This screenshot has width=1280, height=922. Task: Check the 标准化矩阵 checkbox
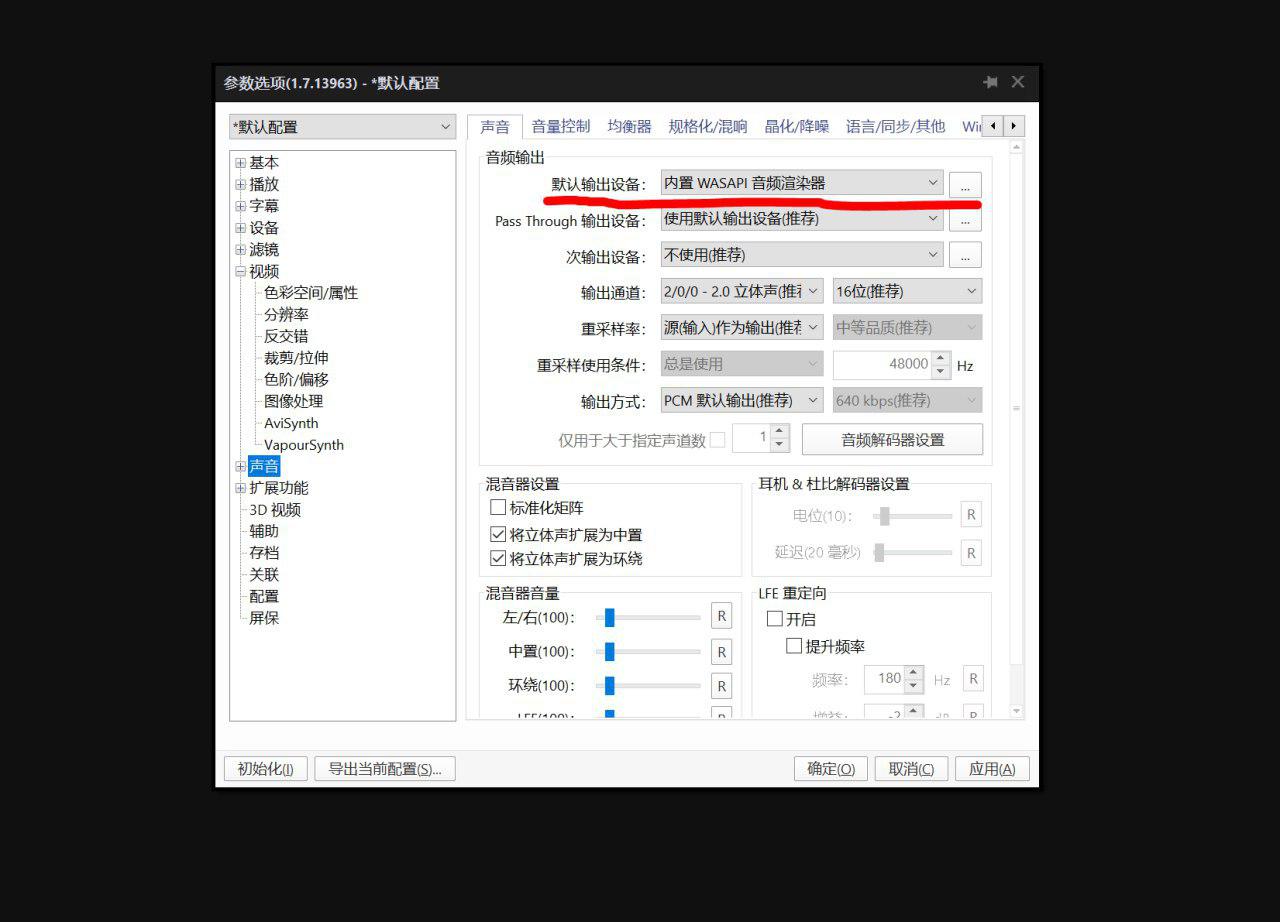pos(498,508)
